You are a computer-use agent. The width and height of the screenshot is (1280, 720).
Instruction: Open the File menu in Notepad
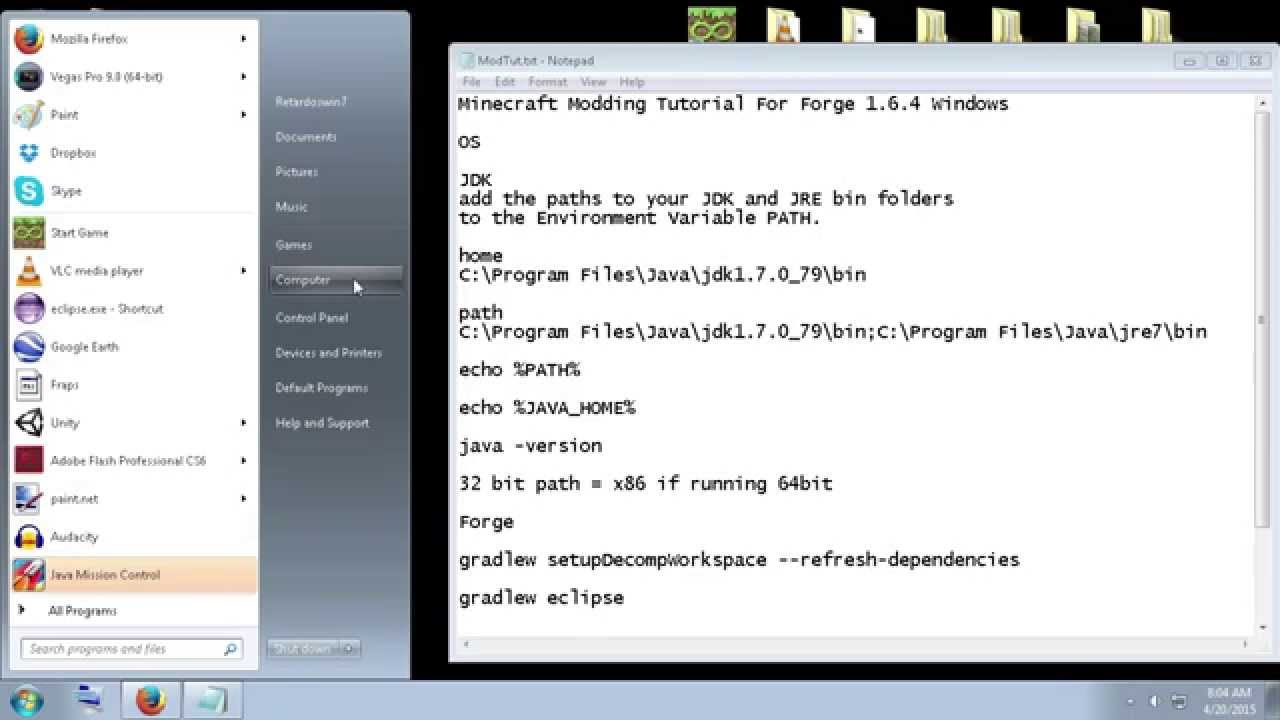pos(471,82)
